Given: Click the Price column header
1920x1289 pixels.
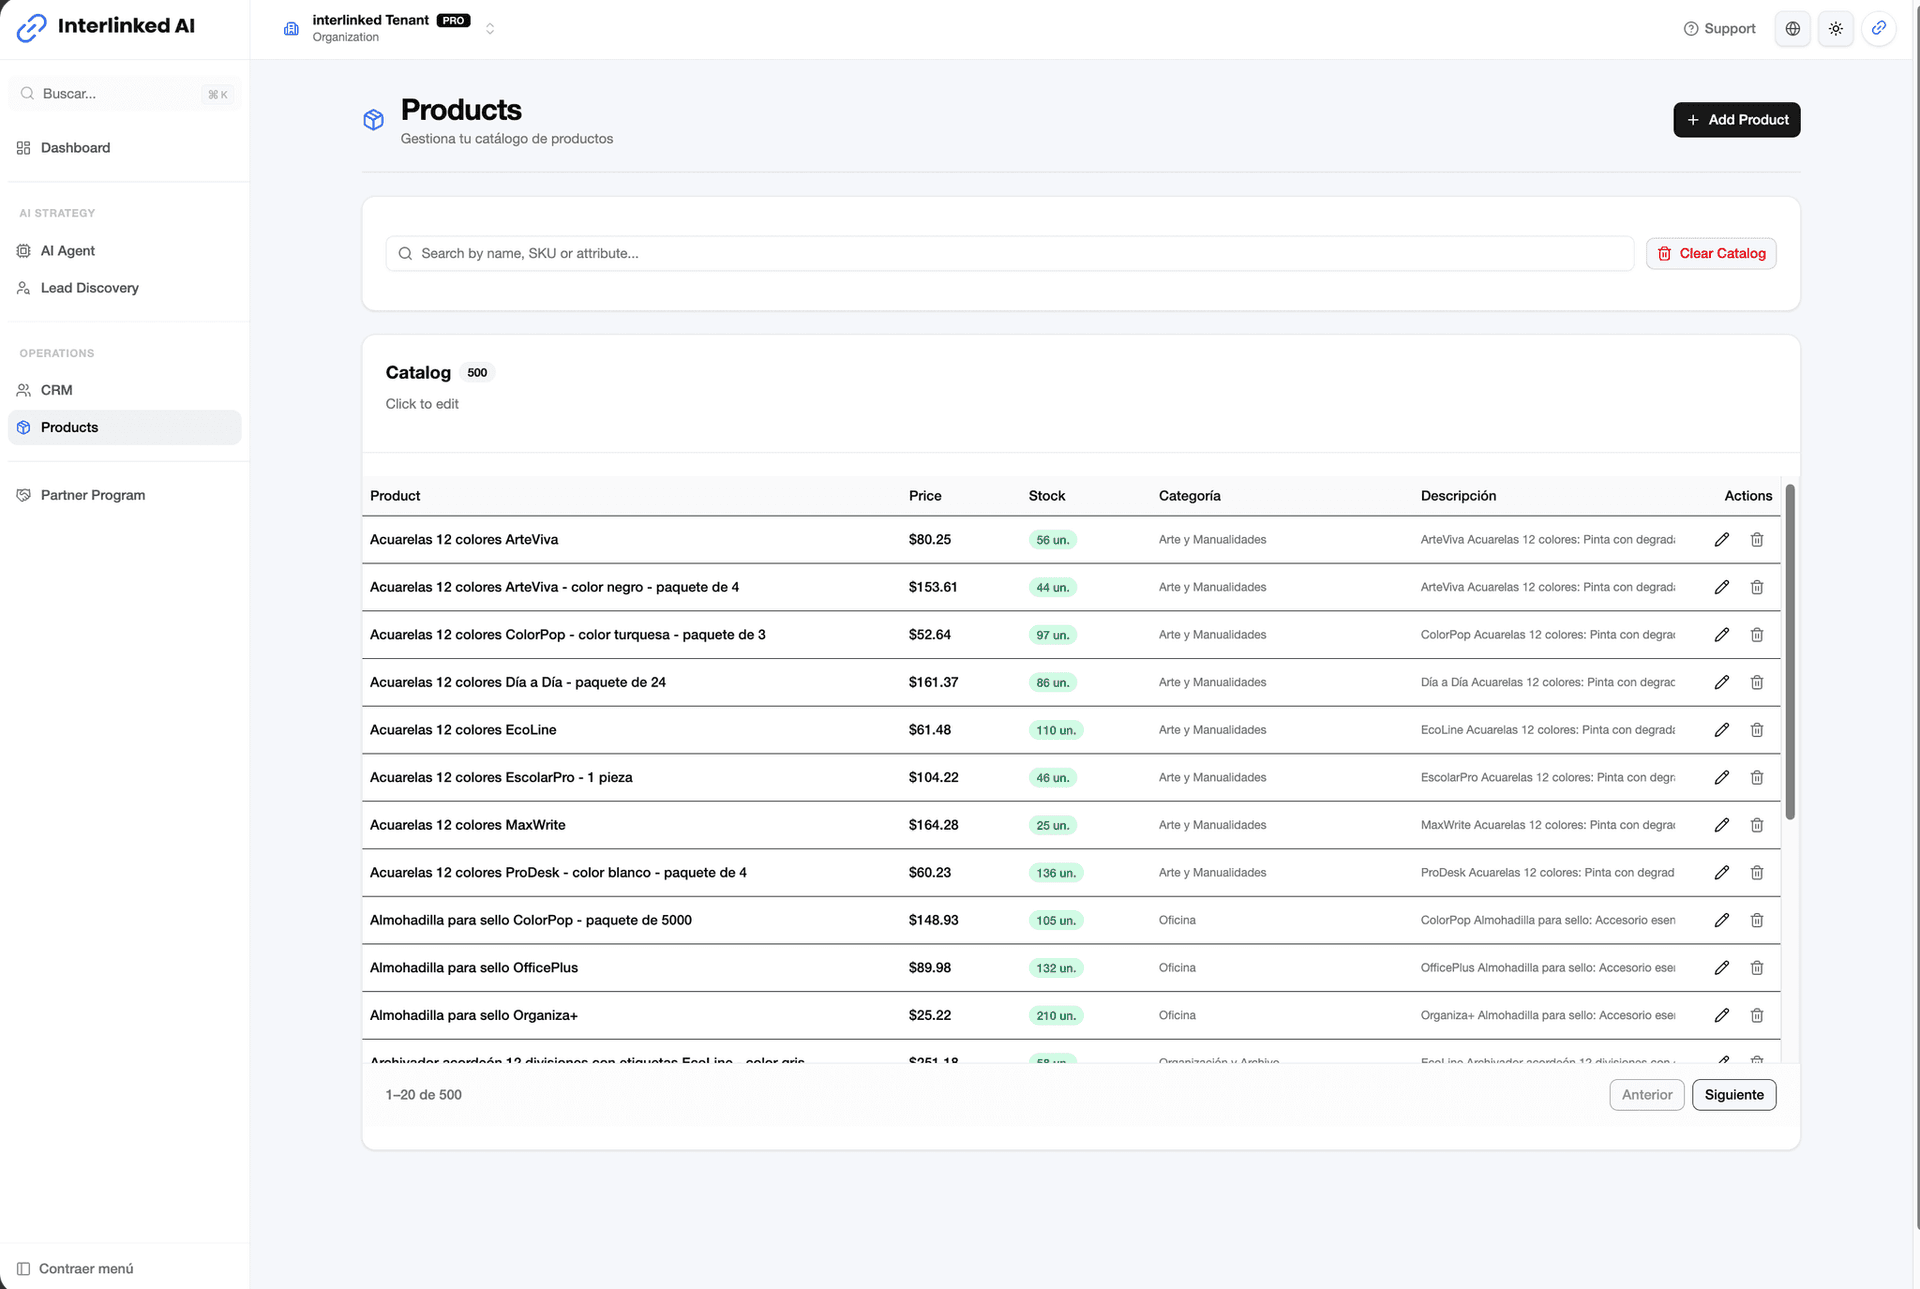Looking at the screenshot, I should pyautogui.click(x=925, y=496).
